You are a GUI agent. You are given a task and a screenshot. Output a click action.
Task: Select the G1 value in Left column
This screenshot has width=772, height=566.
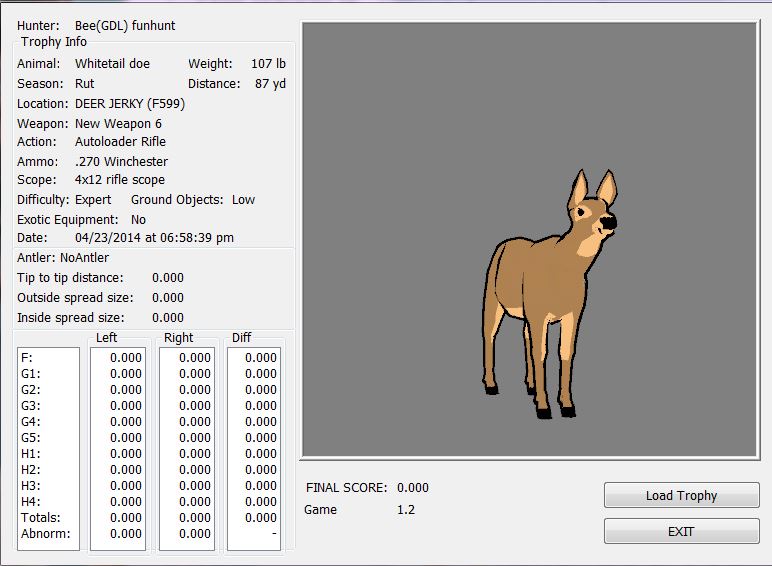125,373
